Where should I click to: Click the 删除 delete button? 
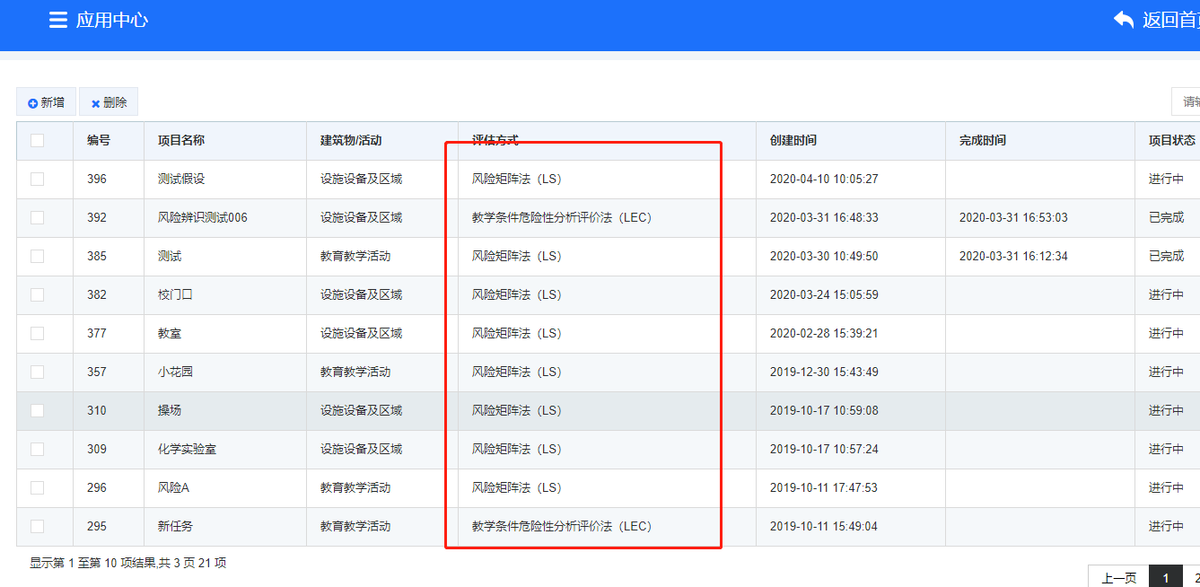109,102
